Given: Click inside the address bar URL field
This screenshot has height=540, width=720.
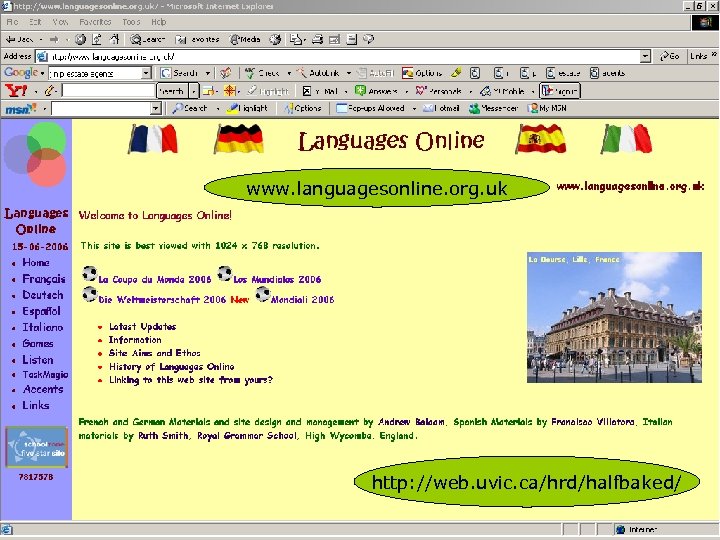Looking at the screenshot, I should coord(344,56).
